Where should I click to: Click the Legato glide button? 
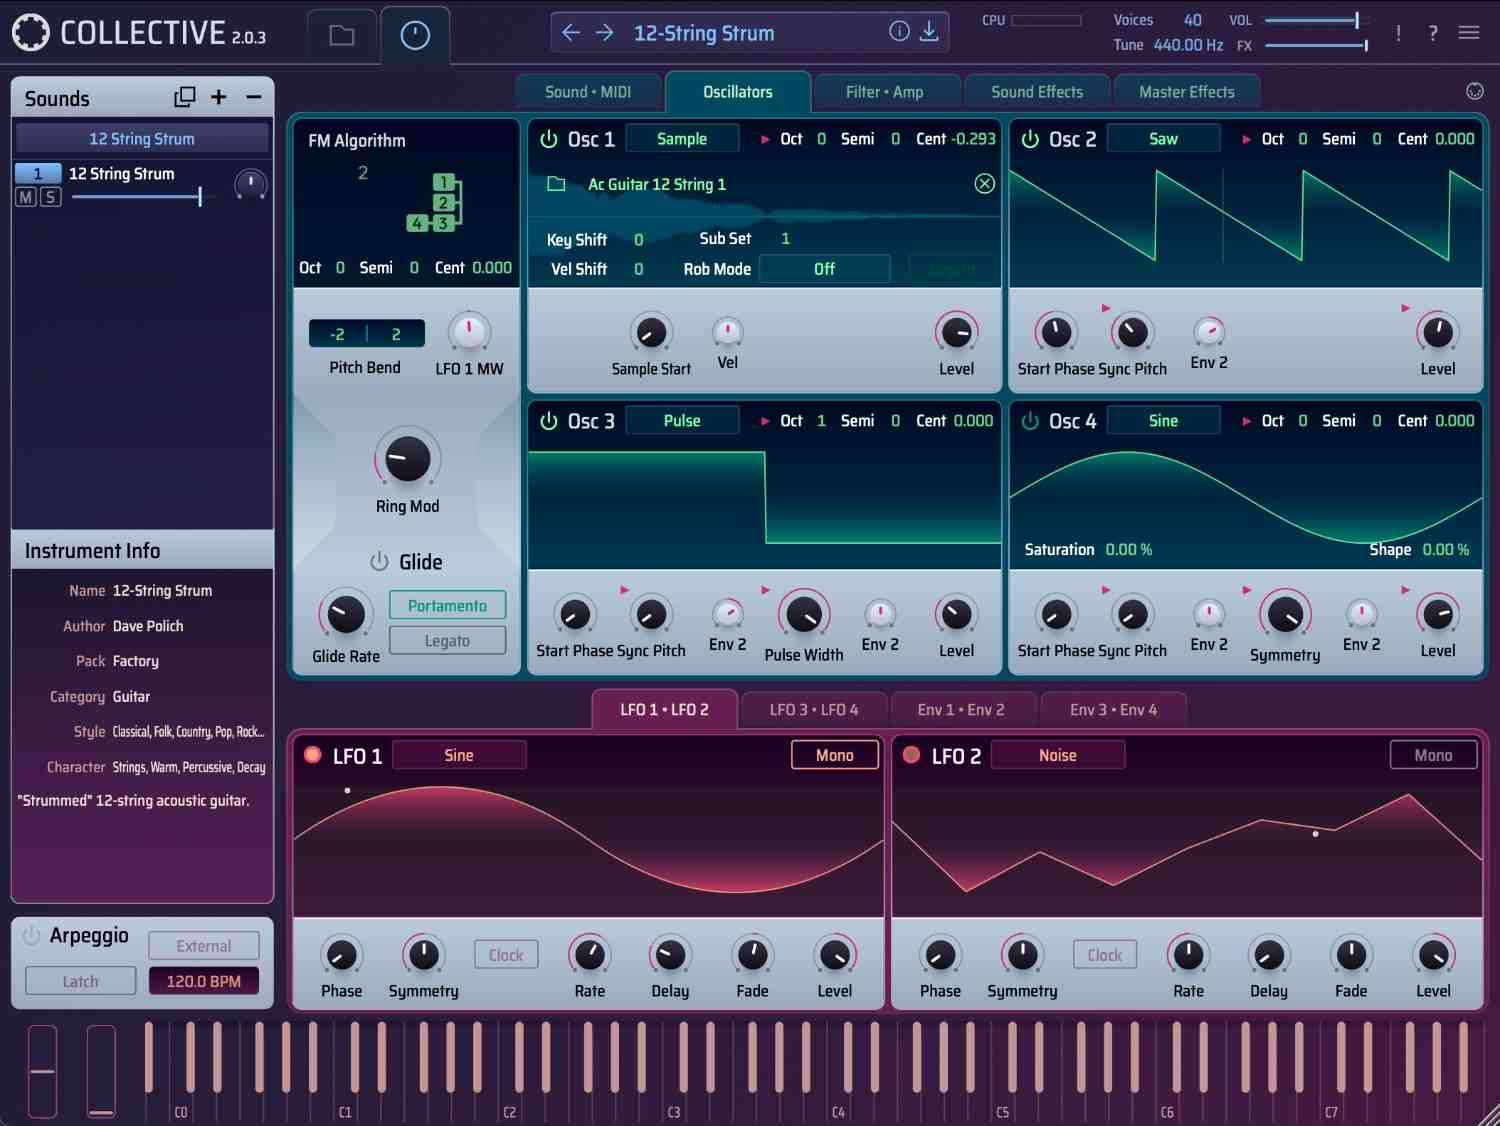point(447,641)
